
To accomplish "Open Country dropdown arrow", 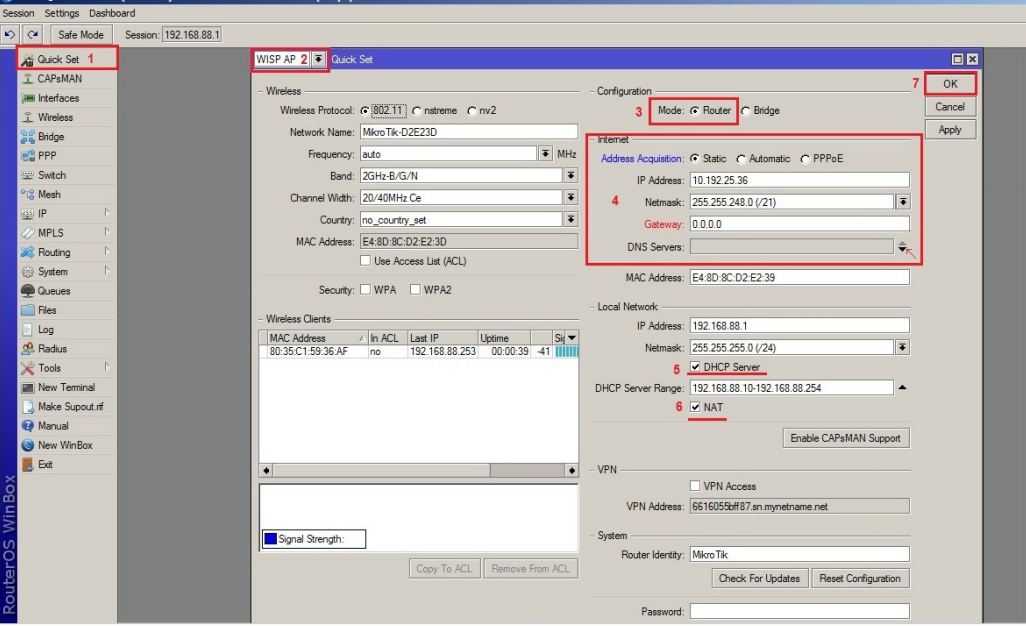I will pos(571,219).
